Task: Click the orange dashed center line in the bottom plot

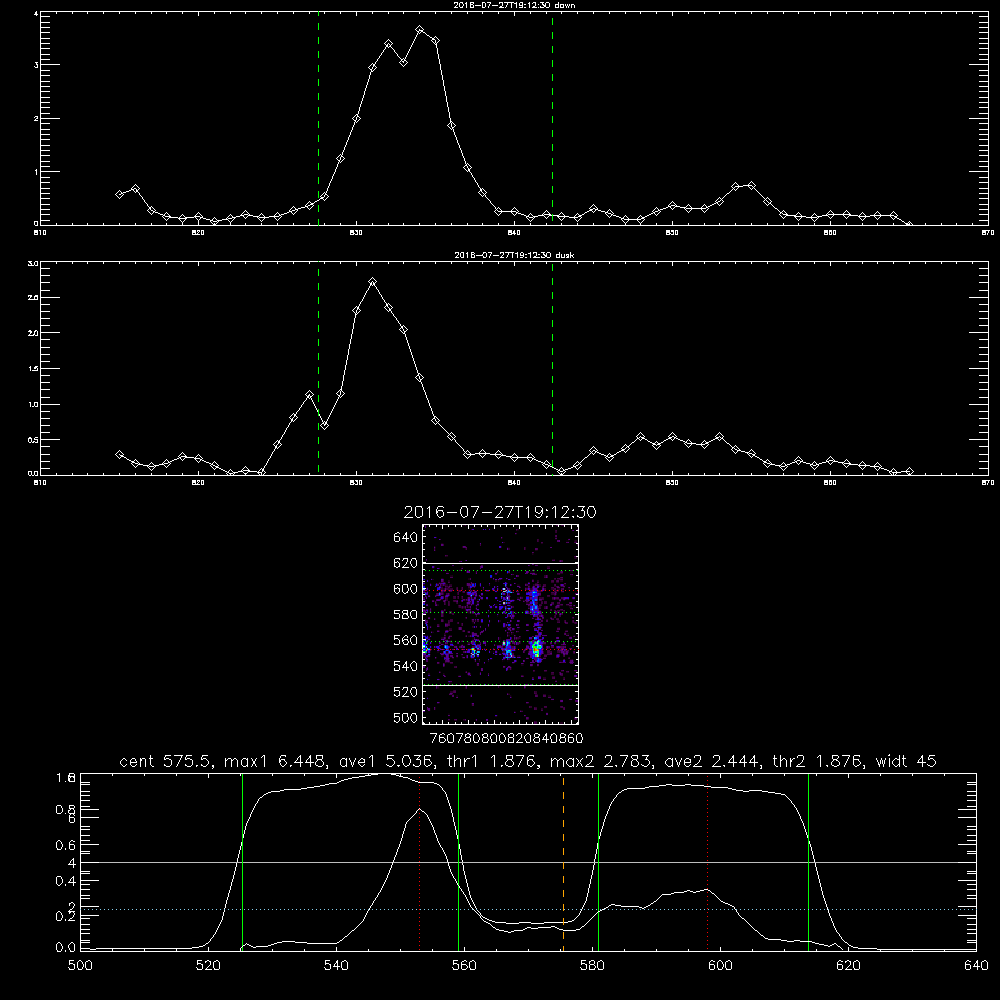Action: click(x=563, y=862)
